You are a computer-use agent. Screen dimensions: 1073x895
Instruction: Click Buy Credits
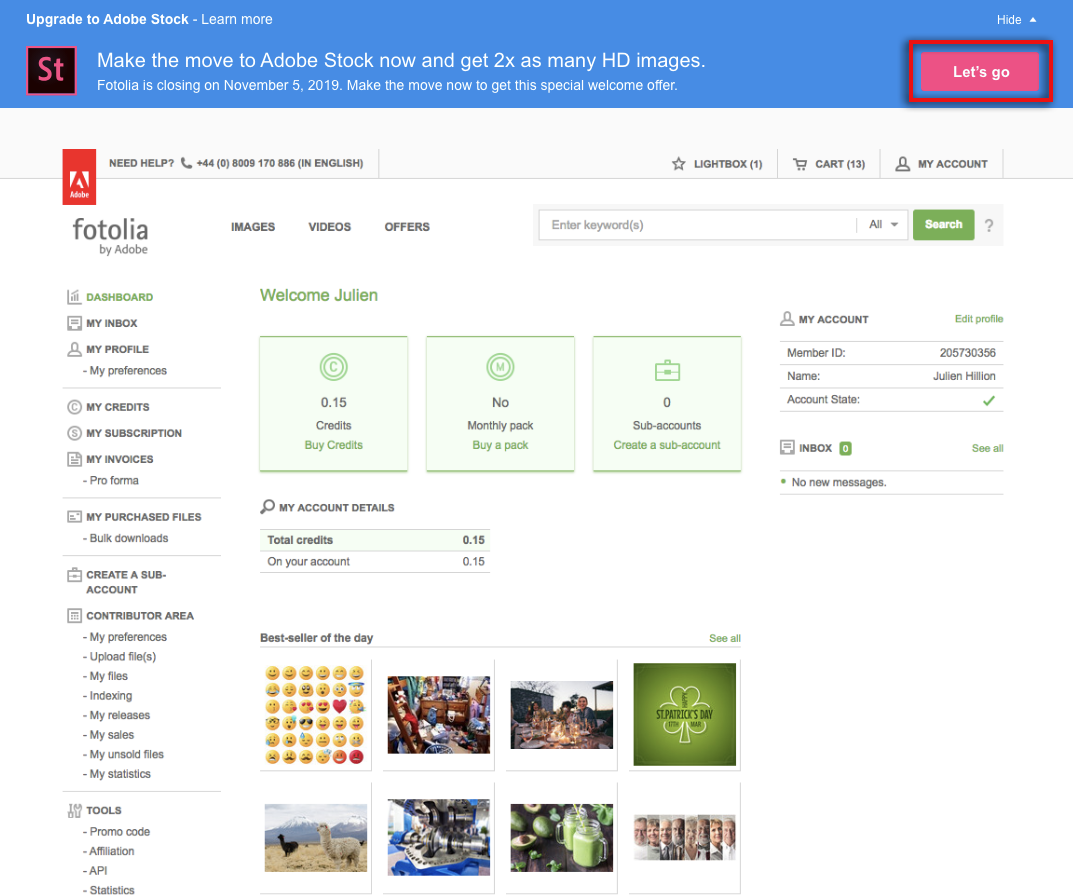[333, 444]
